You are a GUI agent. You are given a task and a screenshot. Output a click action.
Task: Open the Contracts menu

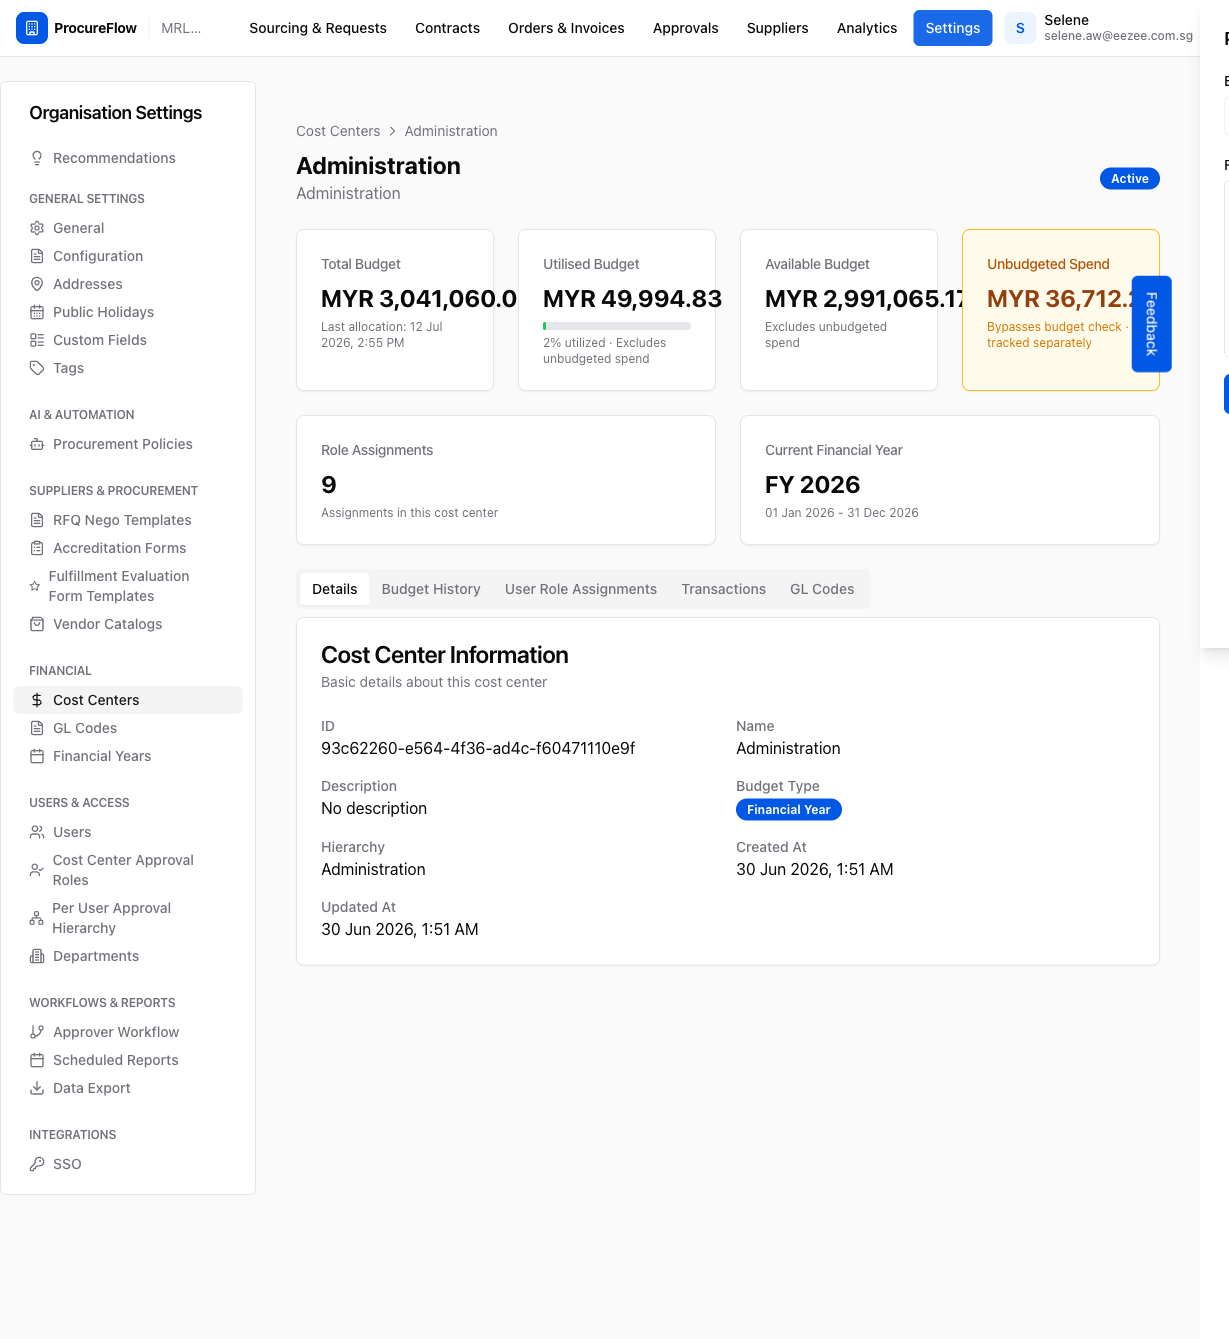447,28
